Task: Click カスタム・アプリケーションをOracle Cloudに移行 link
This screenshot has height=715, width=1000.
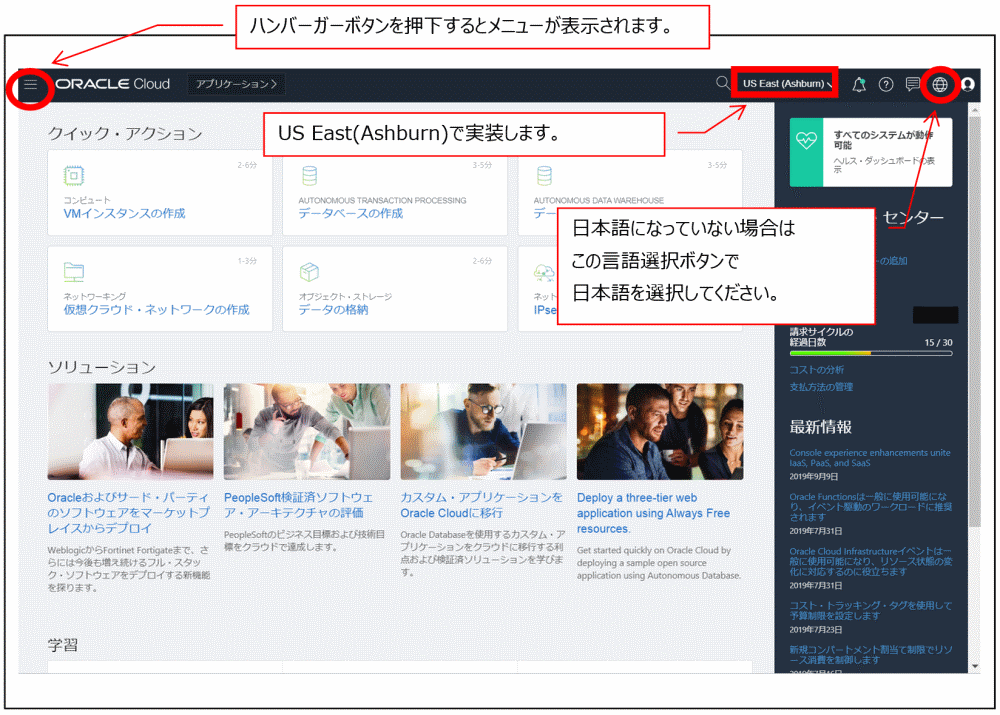Action: click(482, 505)
